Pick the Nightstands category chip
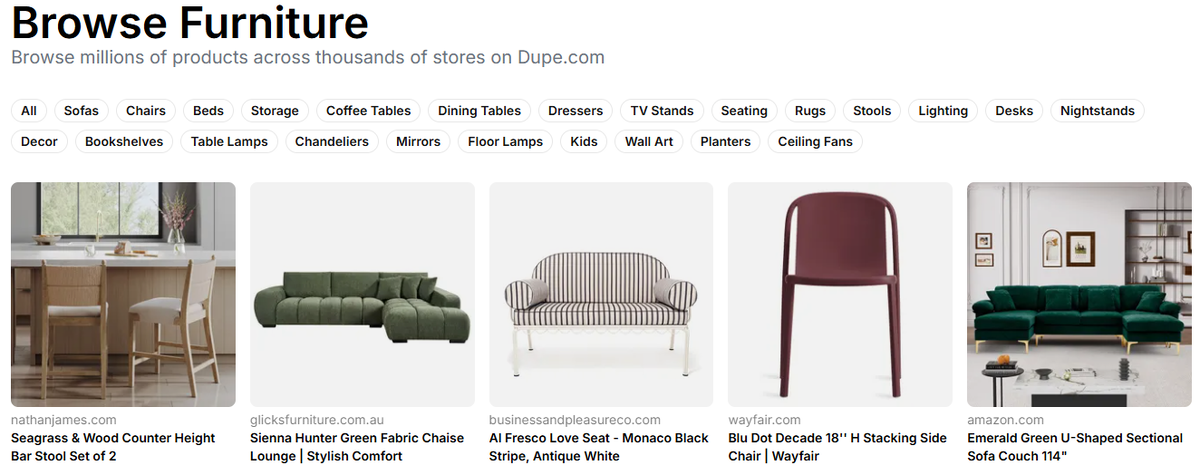Image resolution: width=1200 pixels, height=475 pixels. click(1098, 111)
